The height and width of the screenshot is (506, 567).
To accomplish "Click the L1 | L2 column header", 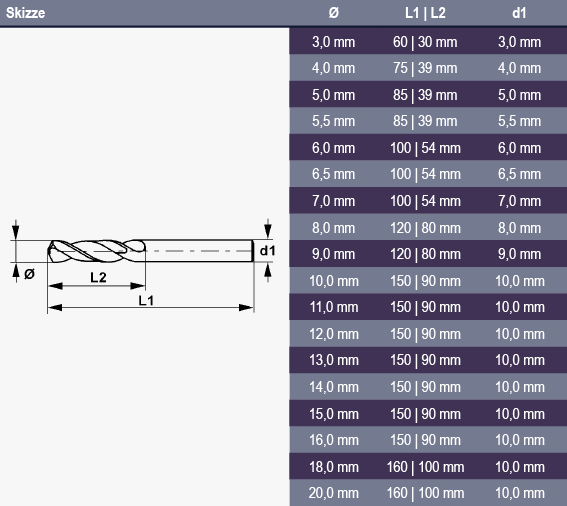I will (425, 13).
